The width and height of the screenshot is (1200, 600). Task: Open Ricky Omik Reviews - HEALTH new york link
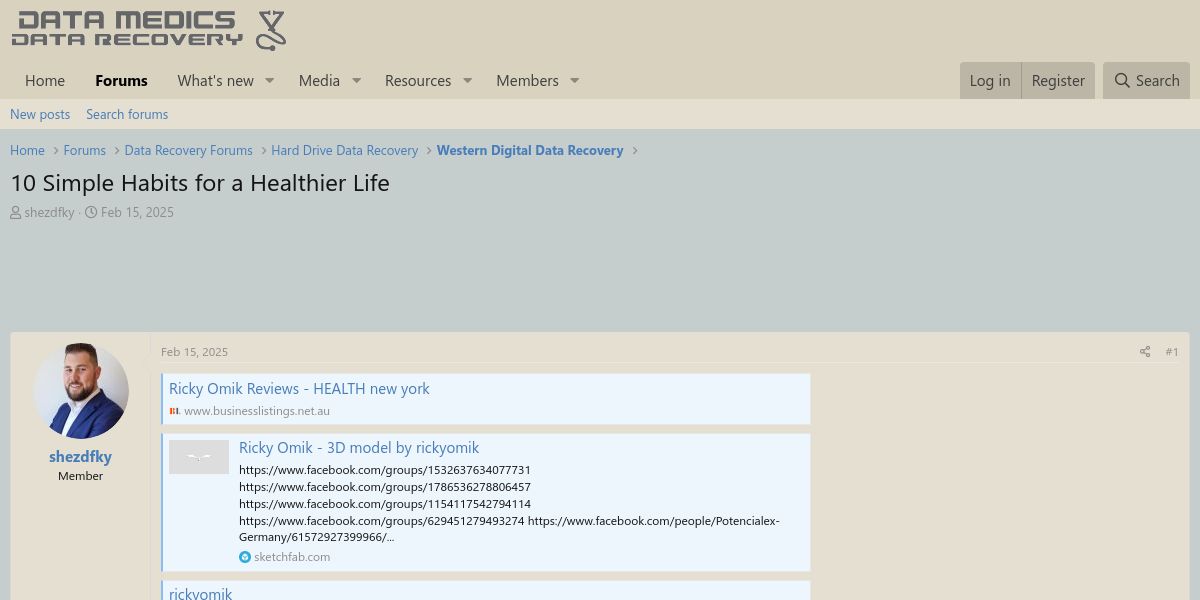[299, 389]
